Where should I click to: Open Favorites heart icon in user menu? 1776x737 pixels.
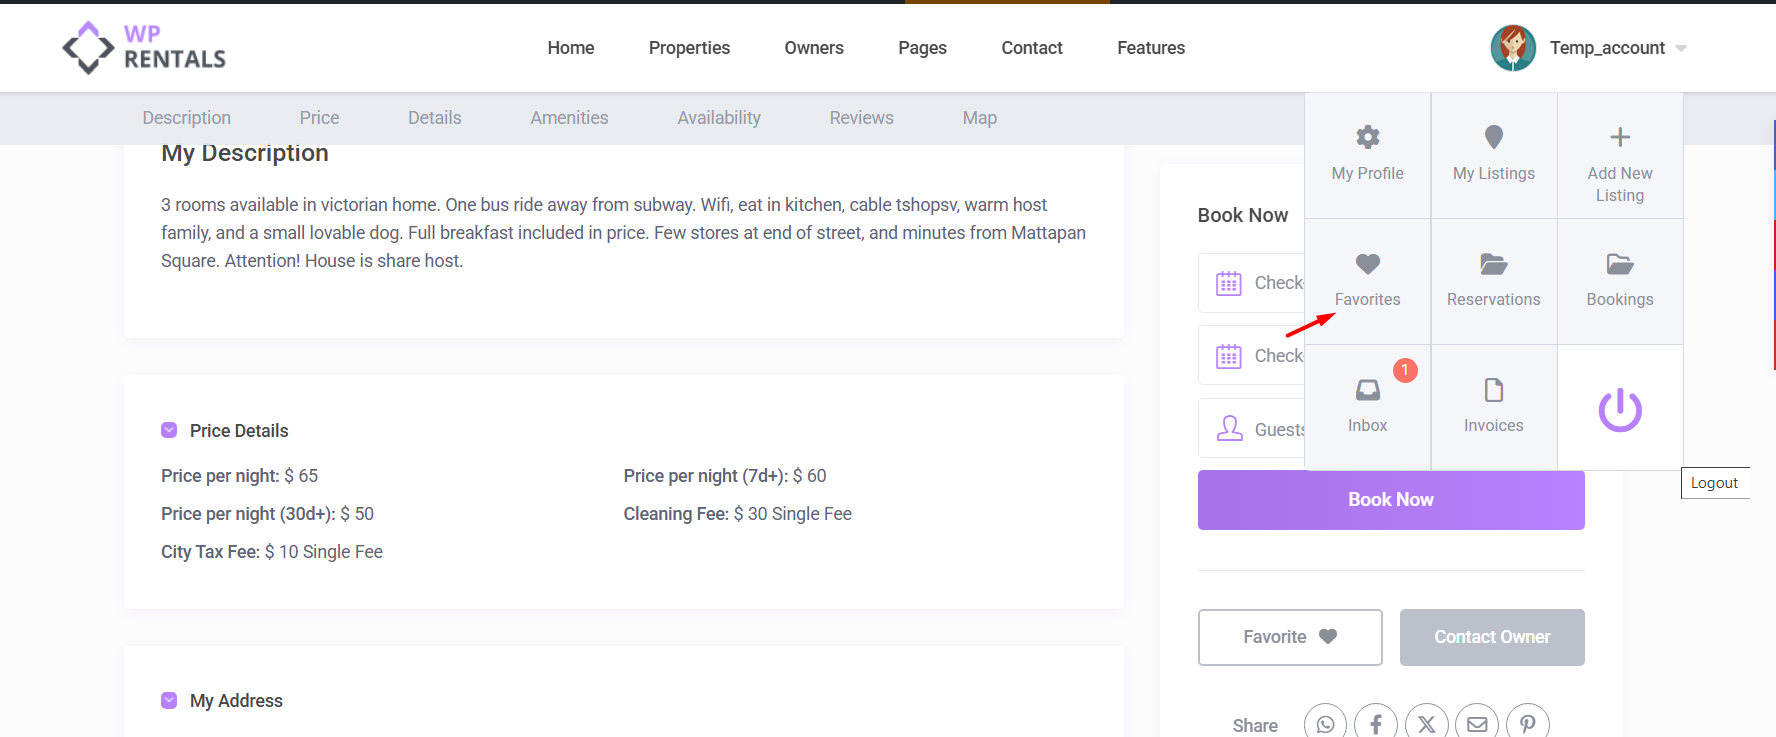1367,264
